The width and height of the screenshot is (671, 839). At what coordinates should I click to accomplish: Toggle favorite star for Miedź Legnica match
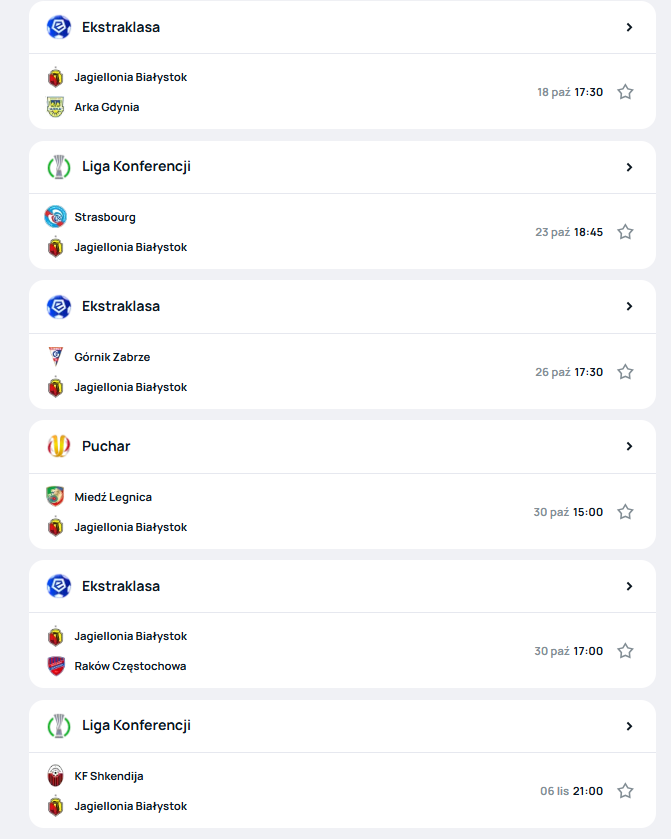(x=625, y=512)
